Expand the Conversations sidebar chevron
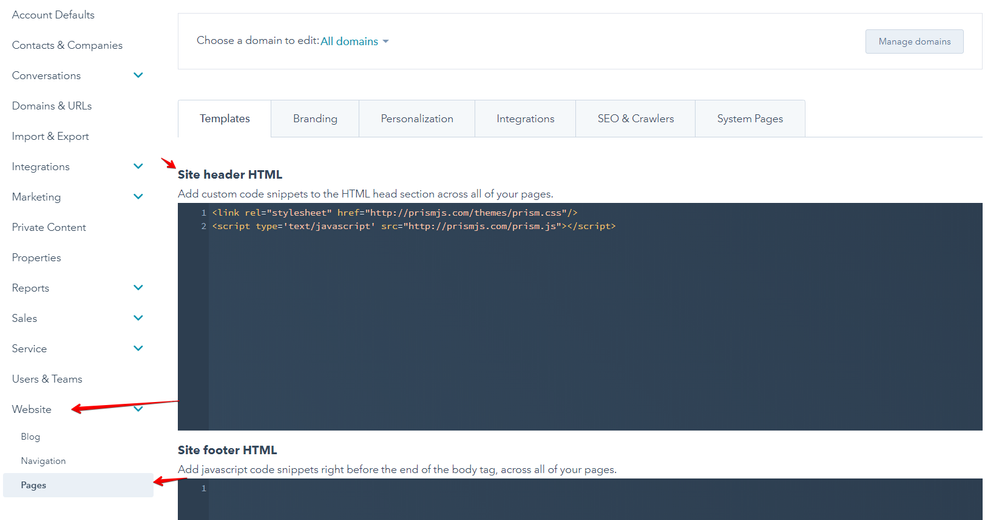This screenshot has width=999, height=520. [x=138, y=76]
